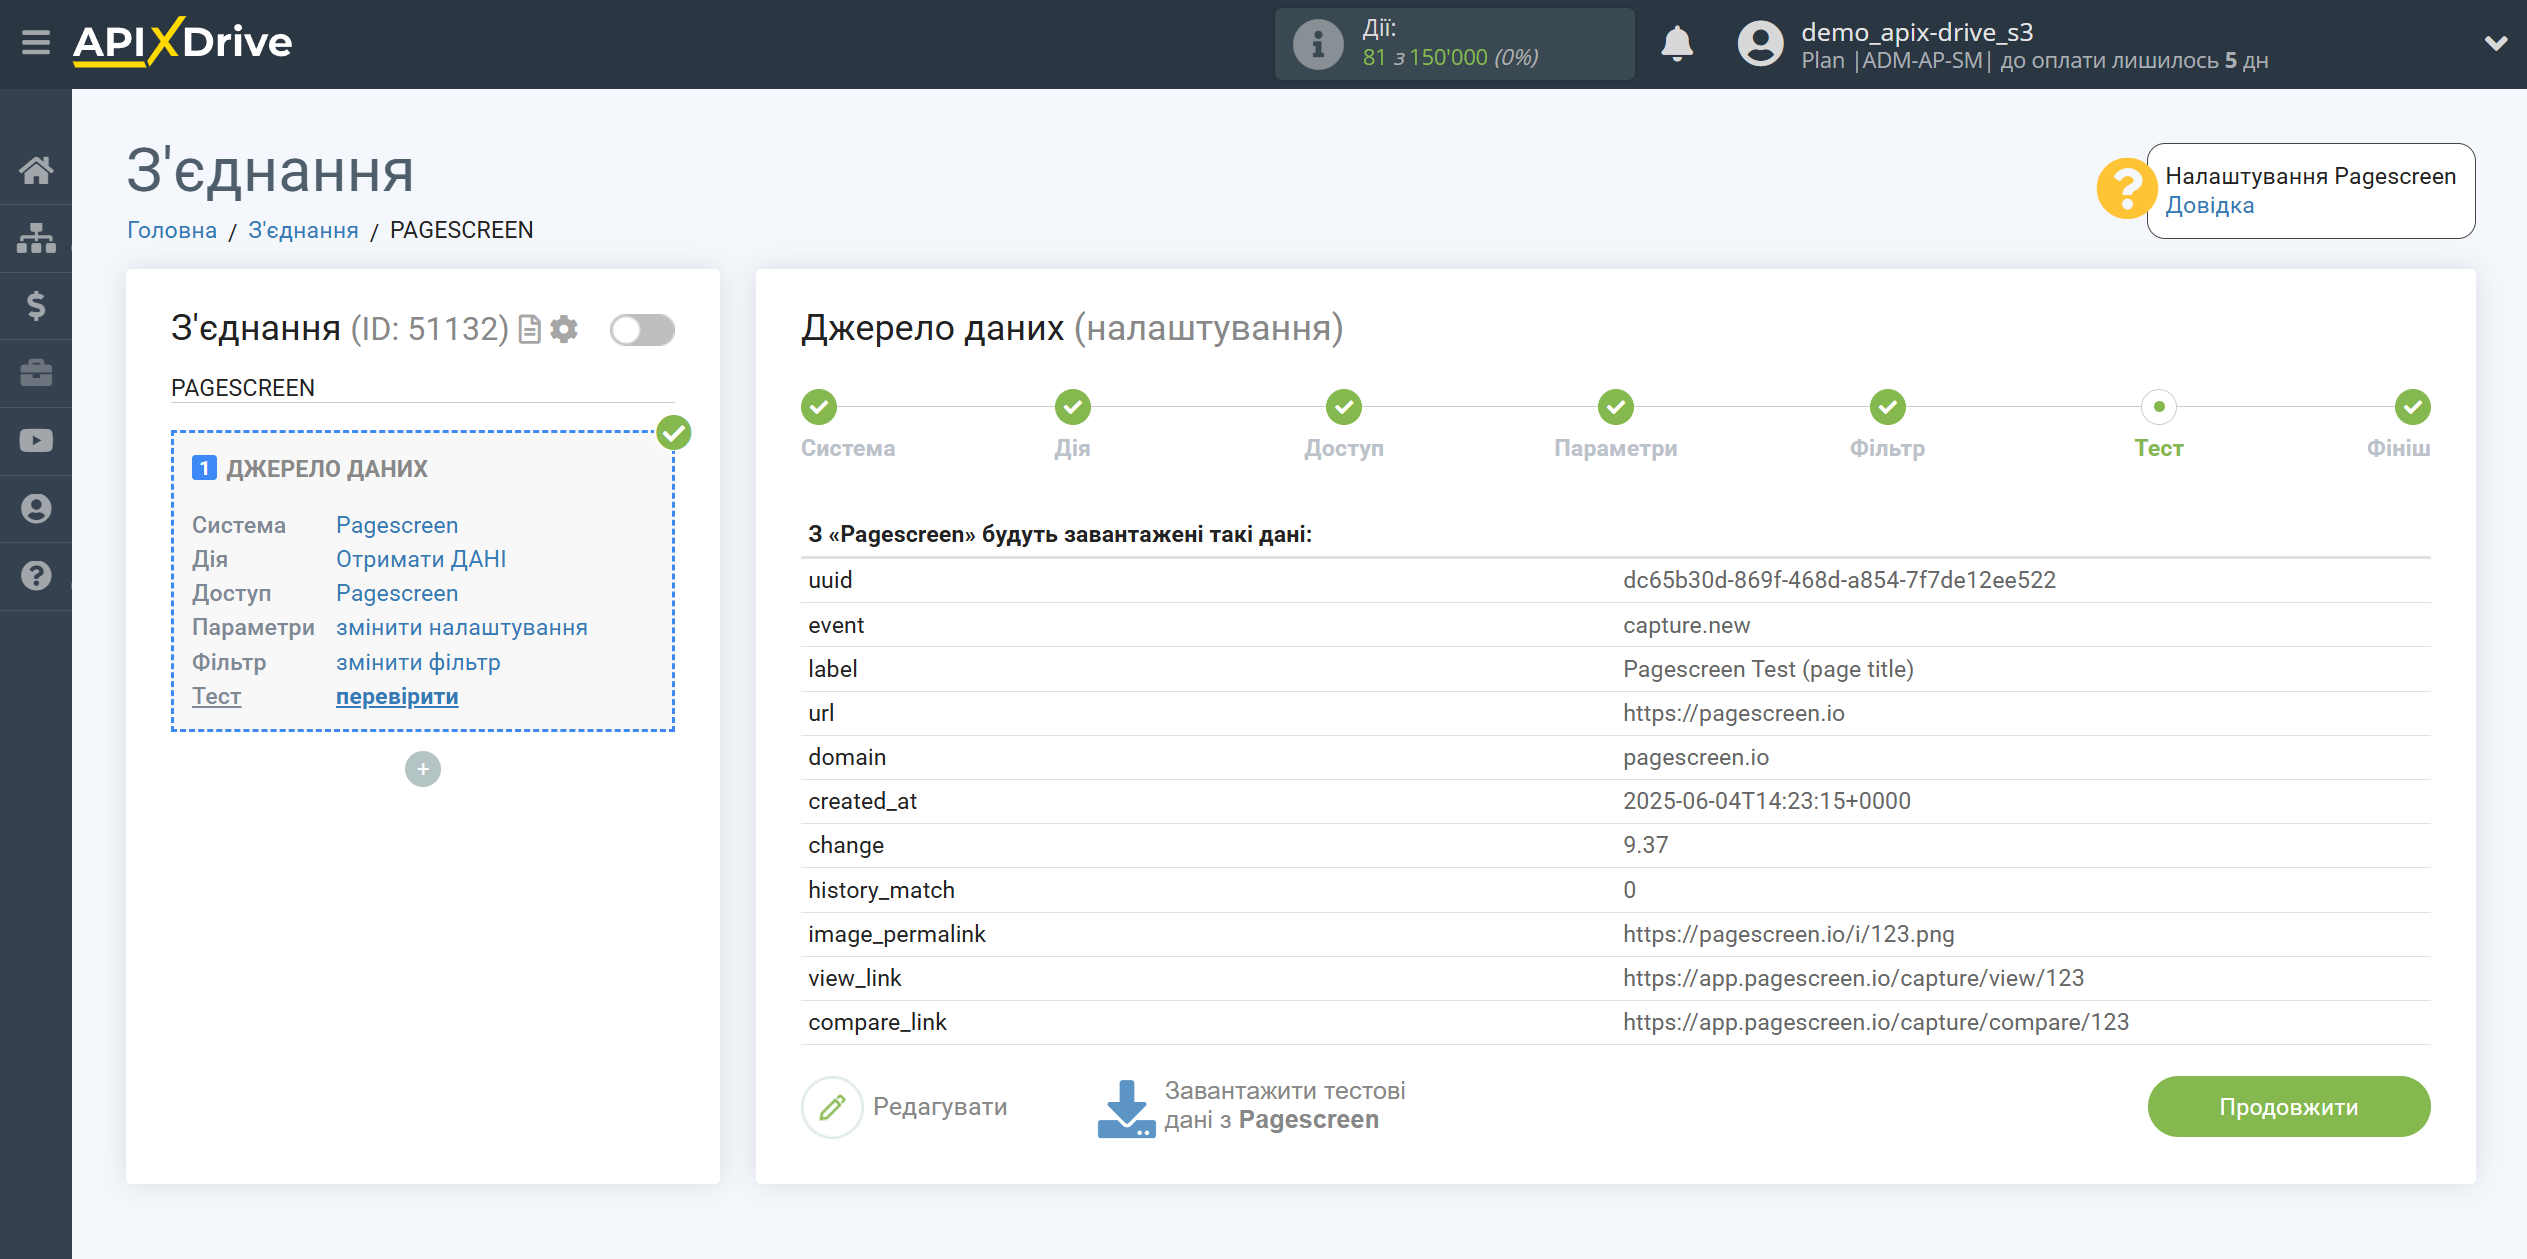Click перевірити test link
The image size is (2527, 1259).
coord(397,696)
